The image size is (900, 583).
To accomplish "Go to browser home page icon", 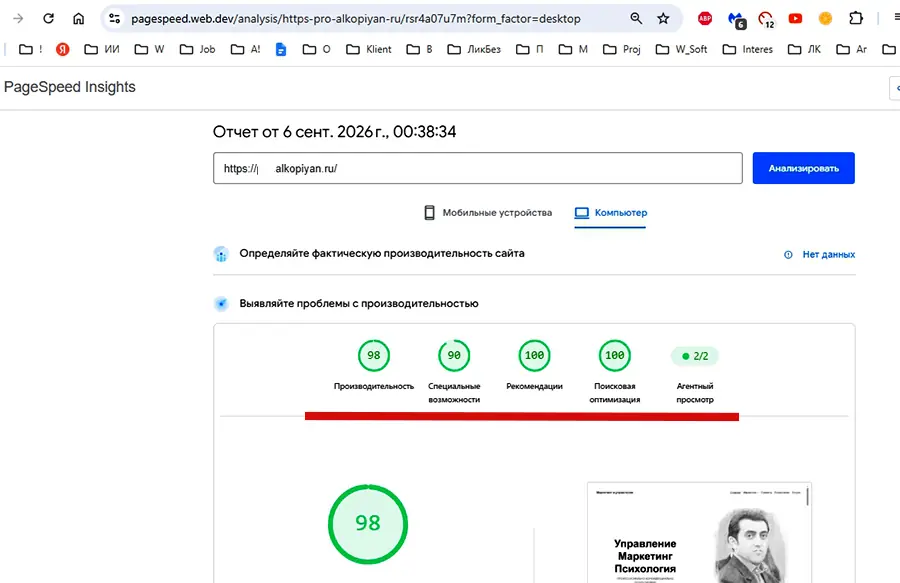I will tap(79, 18).
